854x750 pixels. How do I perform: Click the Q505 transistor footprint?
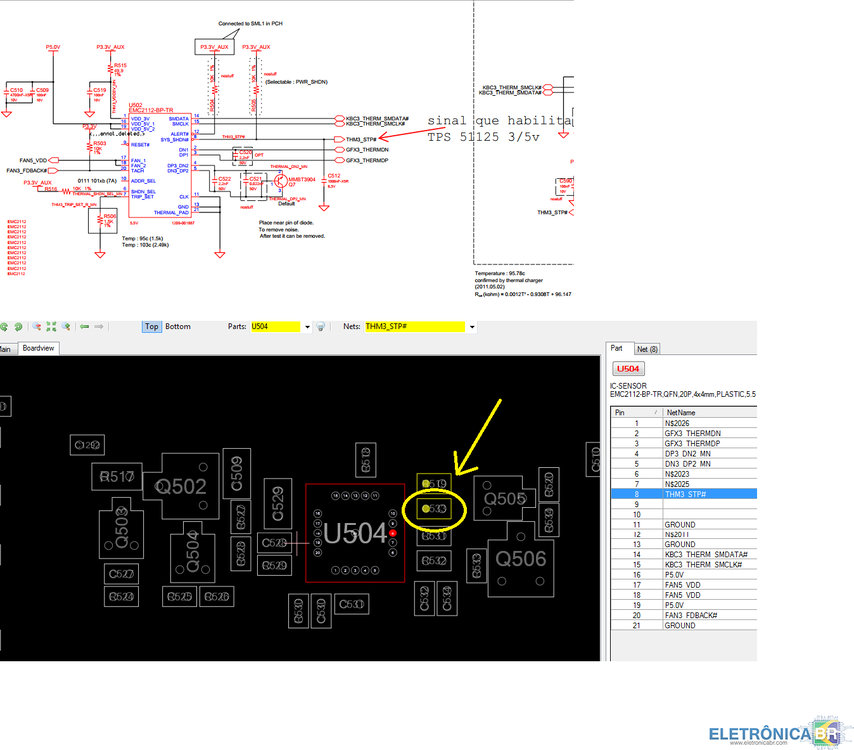[505, 498]
